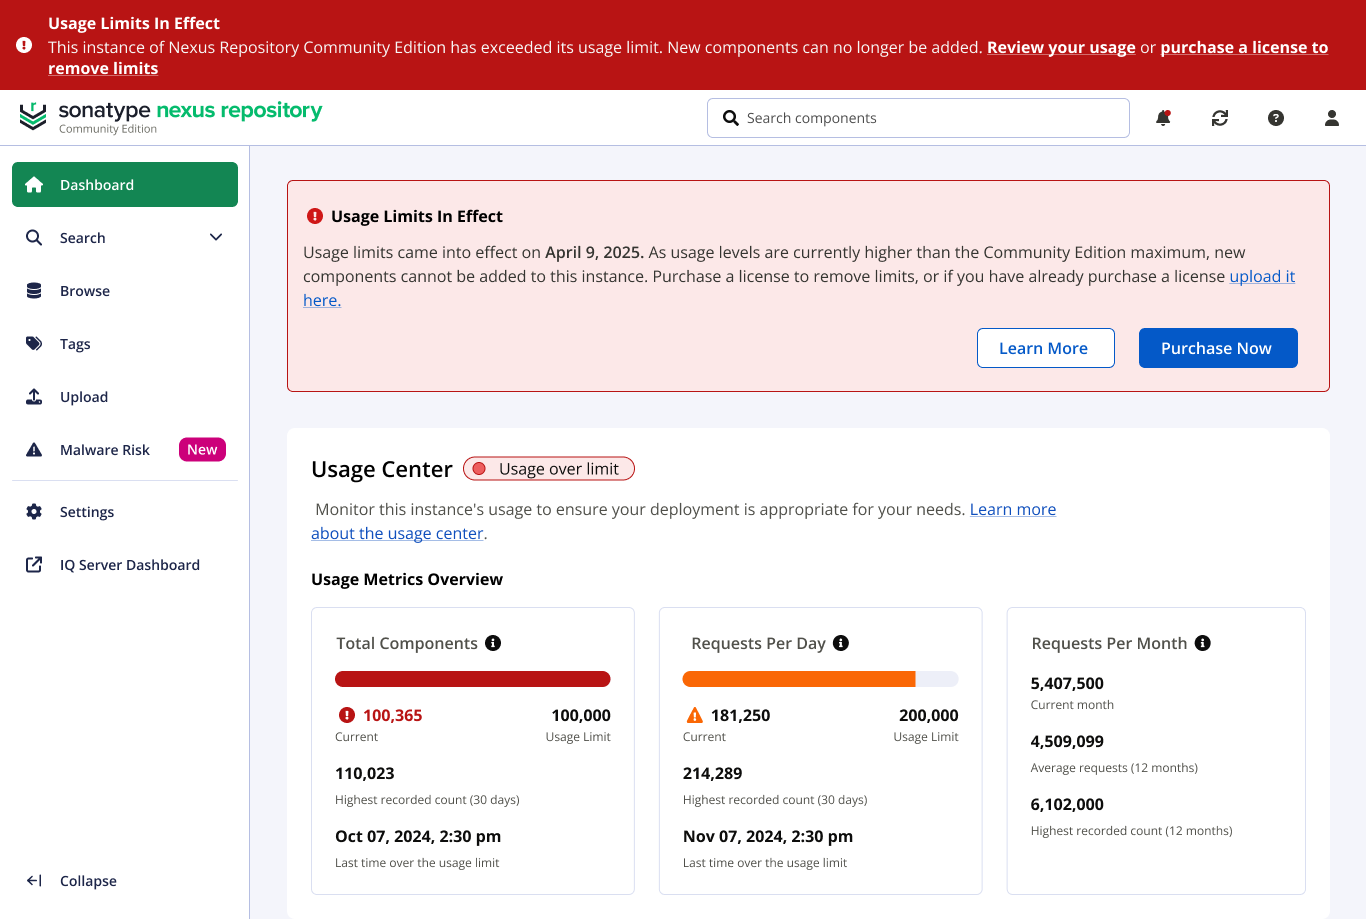
Task: Click the Usage Center heading
Action: (x=382, y=469)
